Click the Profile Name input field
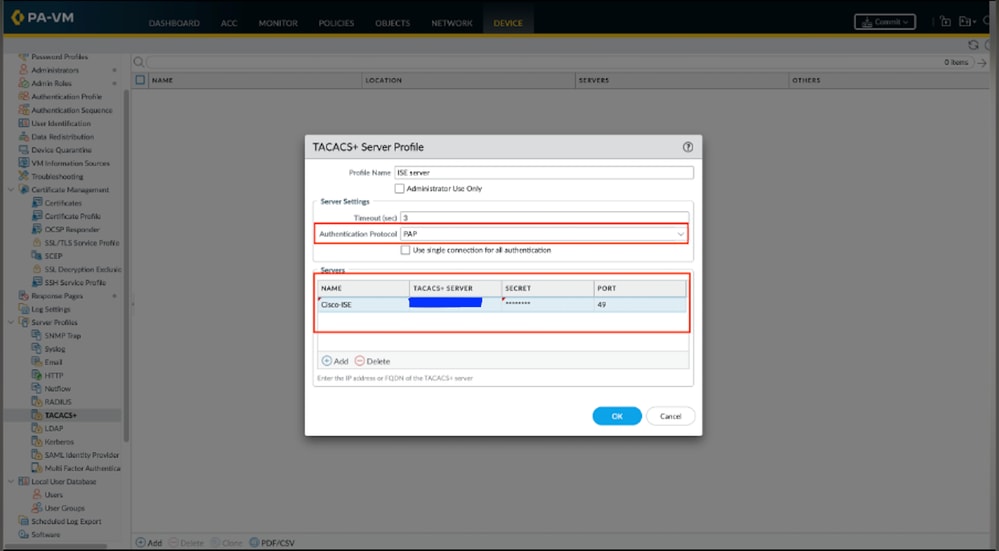Image resolution: width=999 pixels, height=551 pixels. pos(544,173)
